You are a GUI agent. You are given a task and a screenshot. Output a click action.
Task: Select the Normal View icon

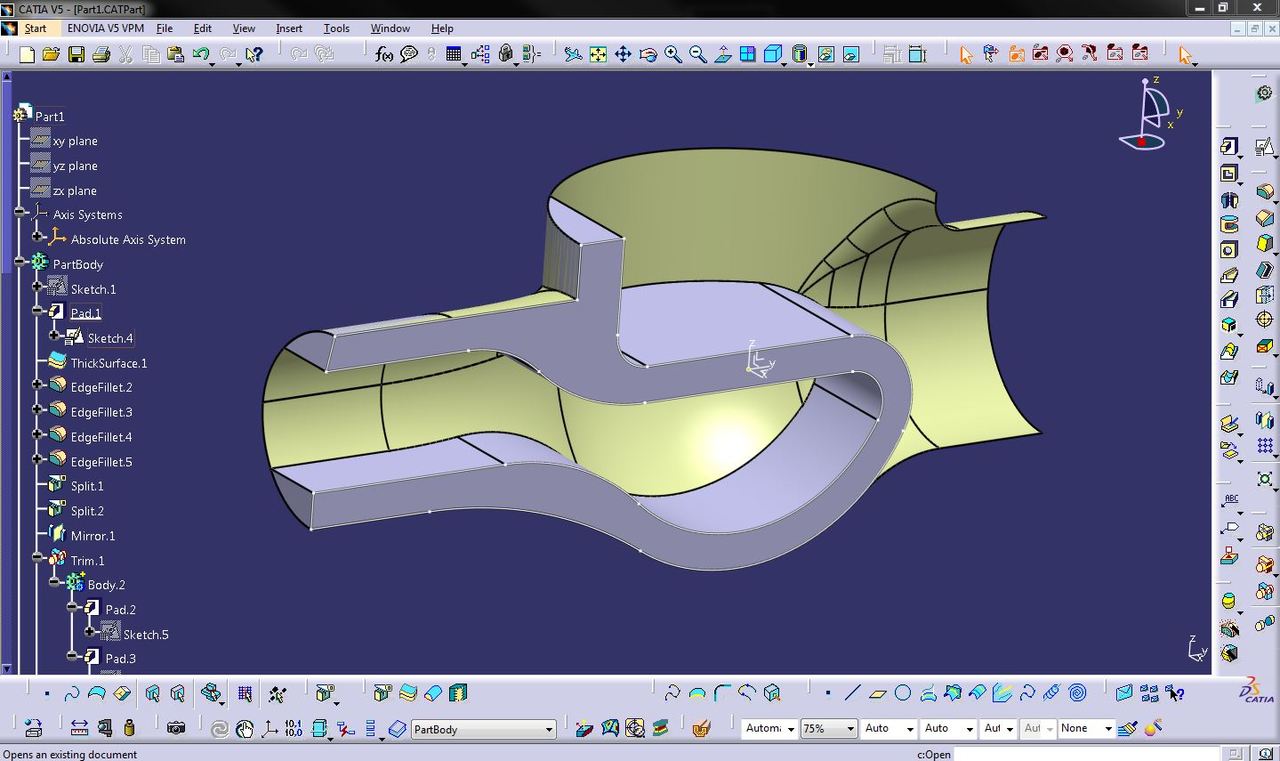pyautogui.click(x=723, y=54)
